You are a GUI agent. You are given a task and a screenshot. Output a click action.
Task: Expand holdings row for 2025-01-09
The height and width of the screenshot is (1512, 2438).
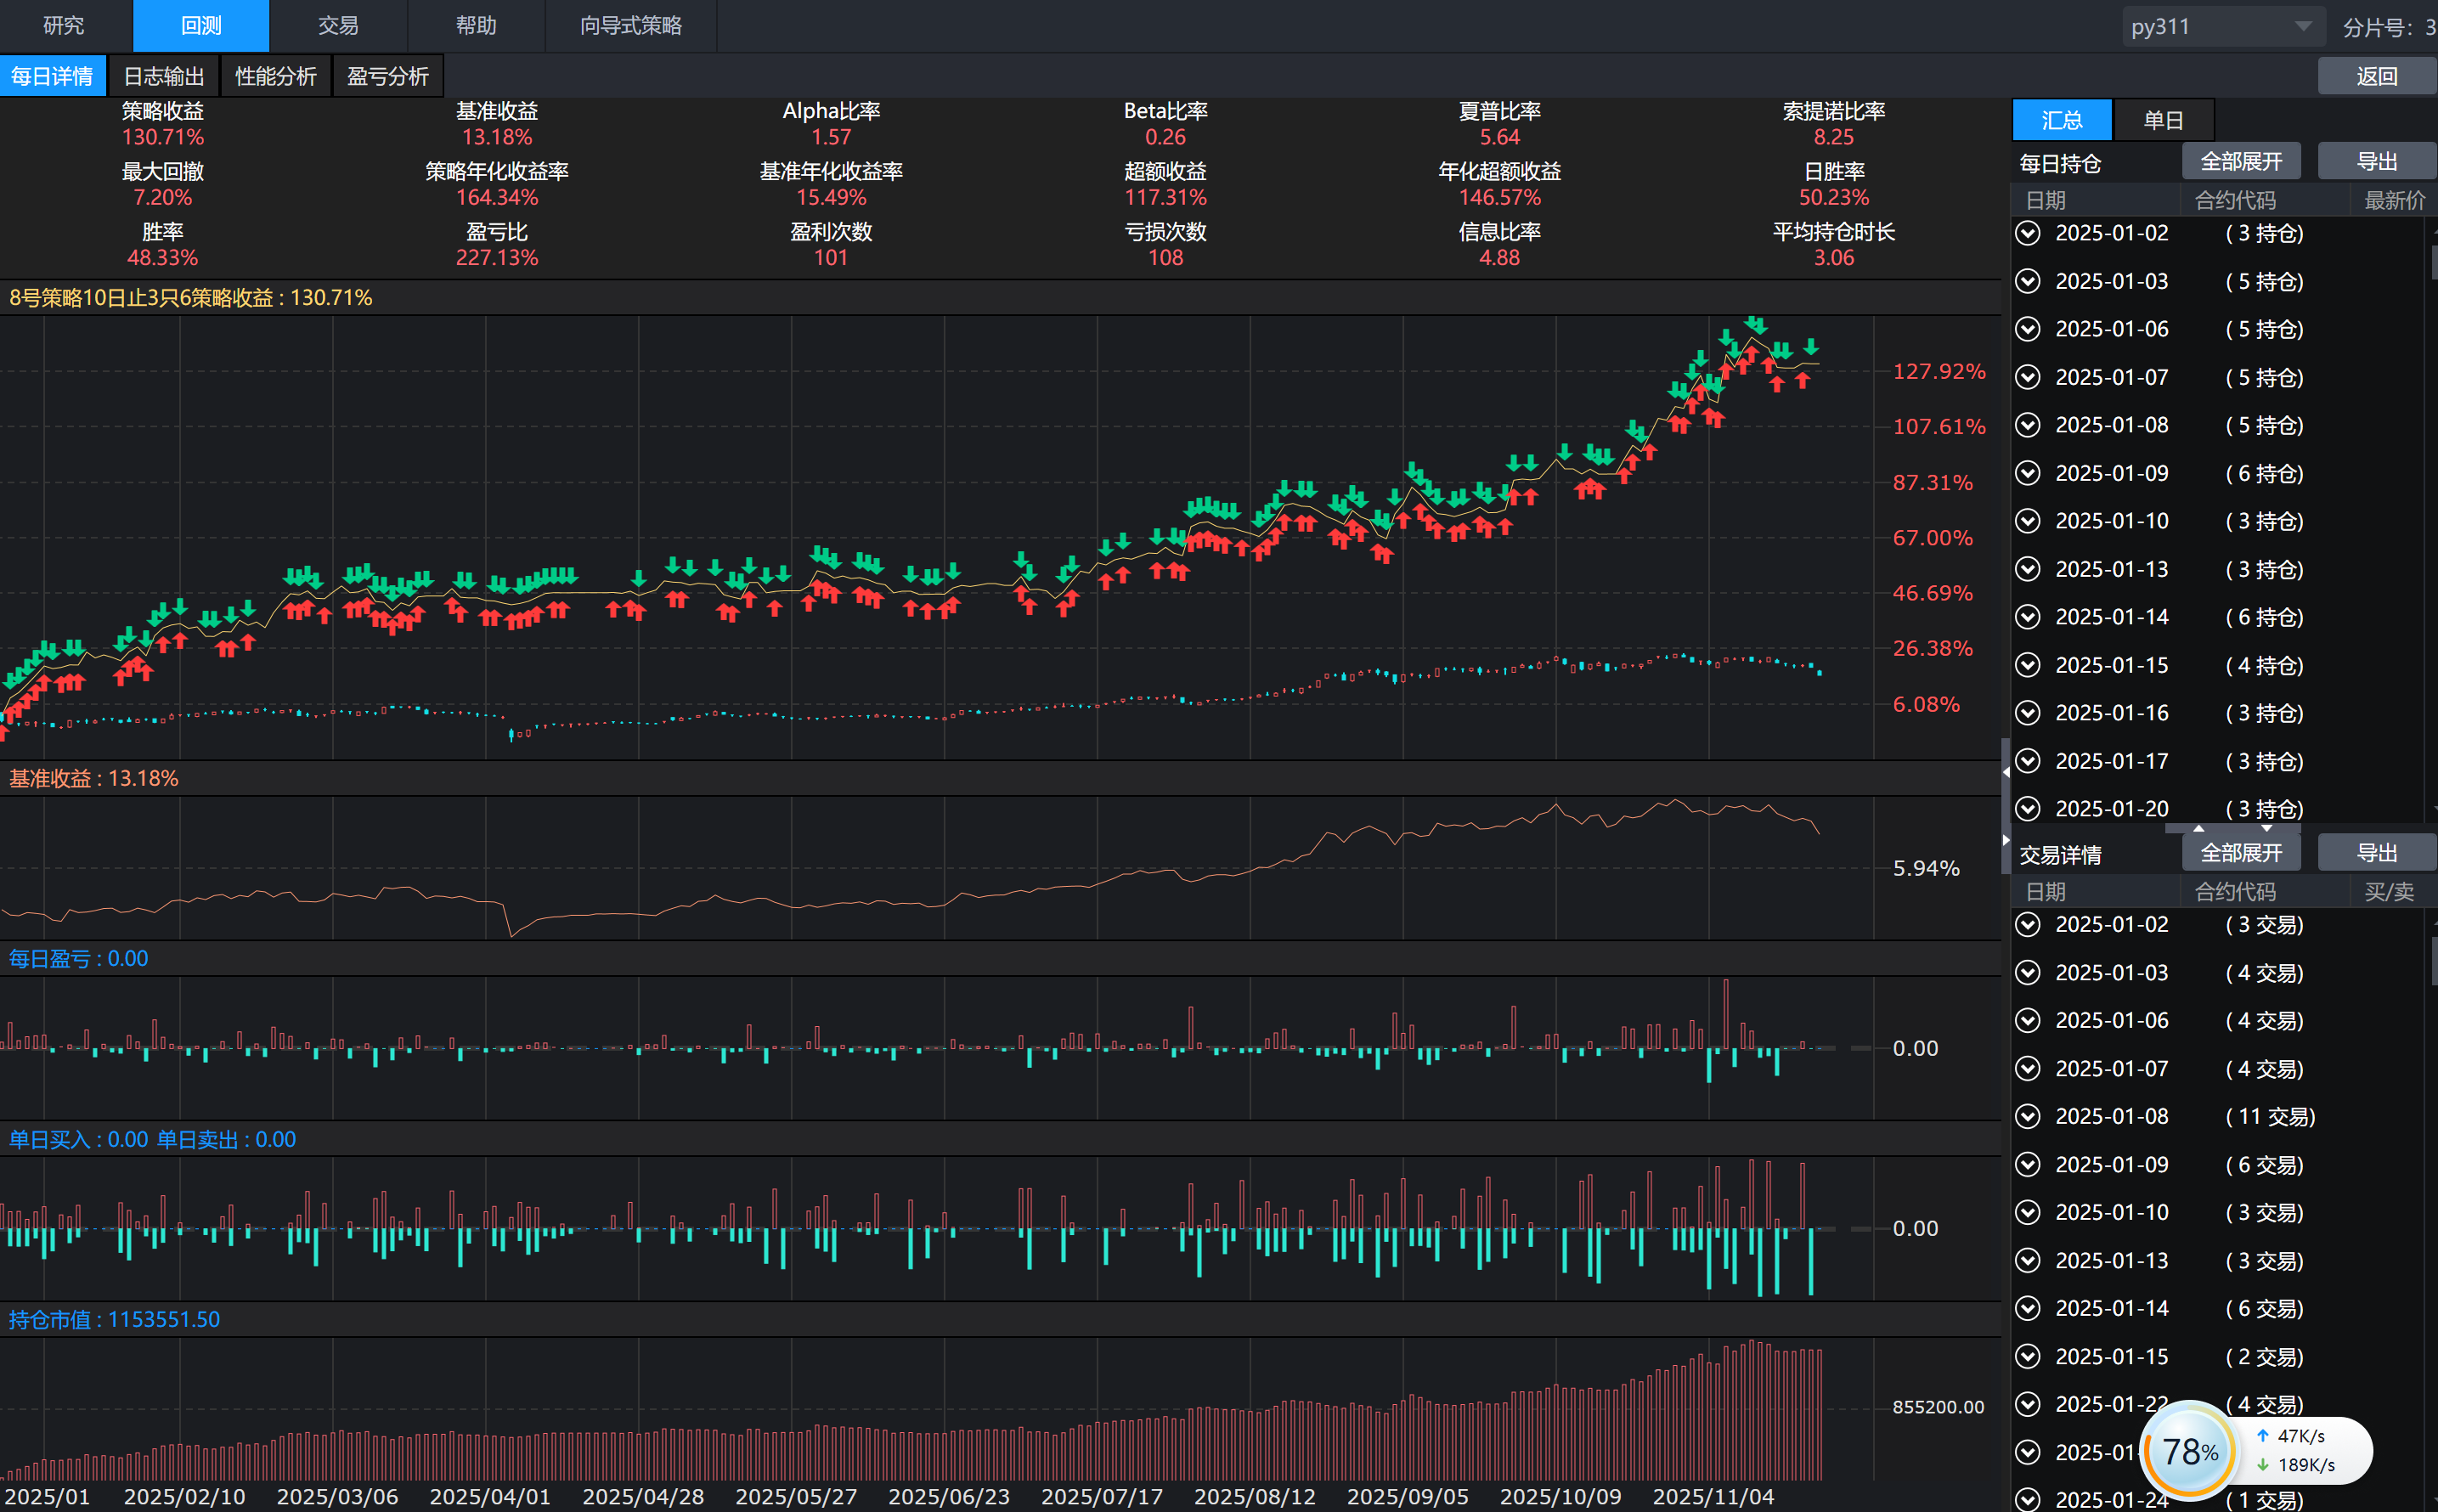click(2027, 473)
